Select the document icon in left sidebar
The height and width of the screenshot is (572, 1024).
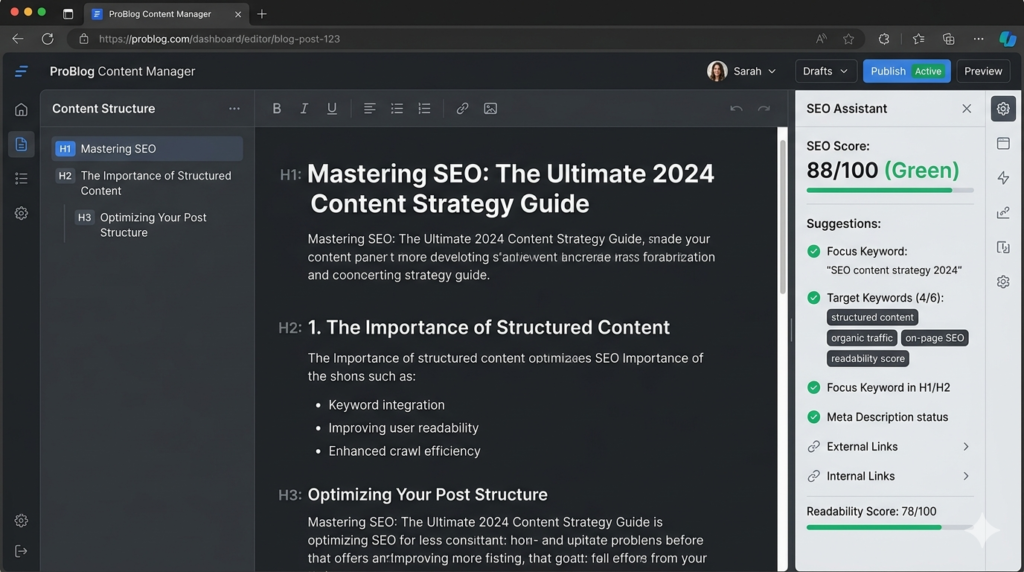pyautogui.click(x=22, y=144)
